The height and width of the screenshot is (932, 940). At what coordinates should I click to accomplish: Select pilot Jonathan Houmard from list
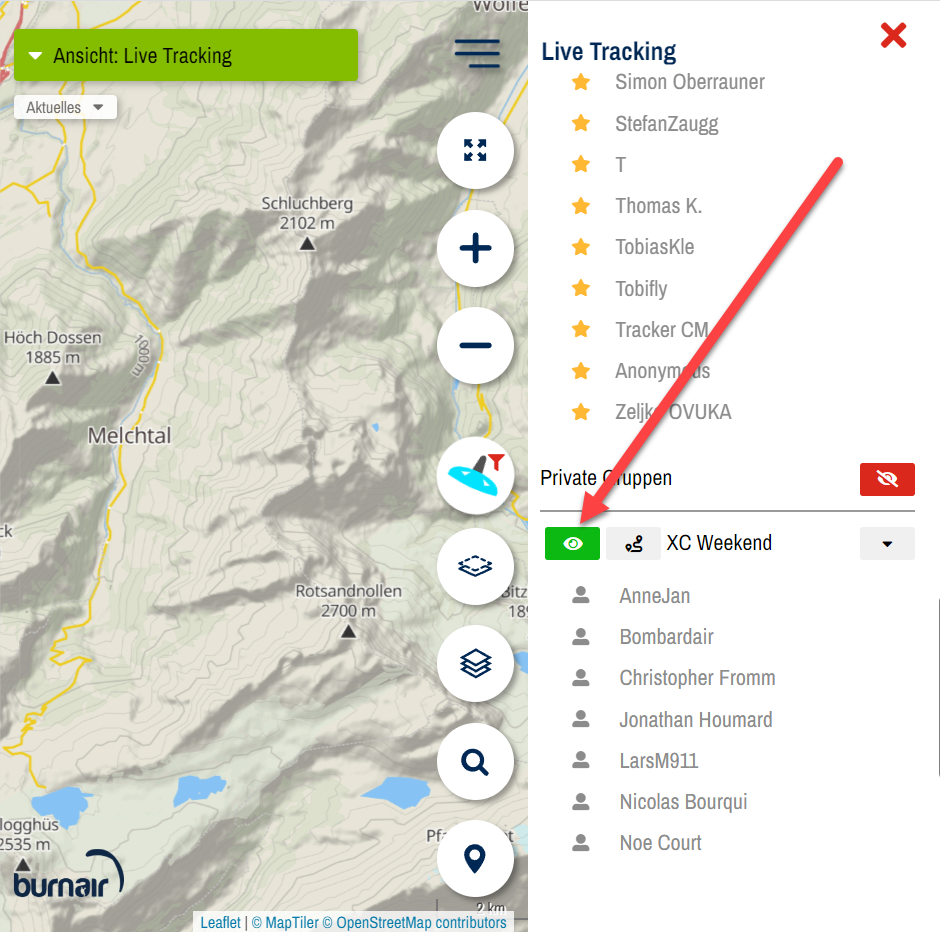point(695,719)
